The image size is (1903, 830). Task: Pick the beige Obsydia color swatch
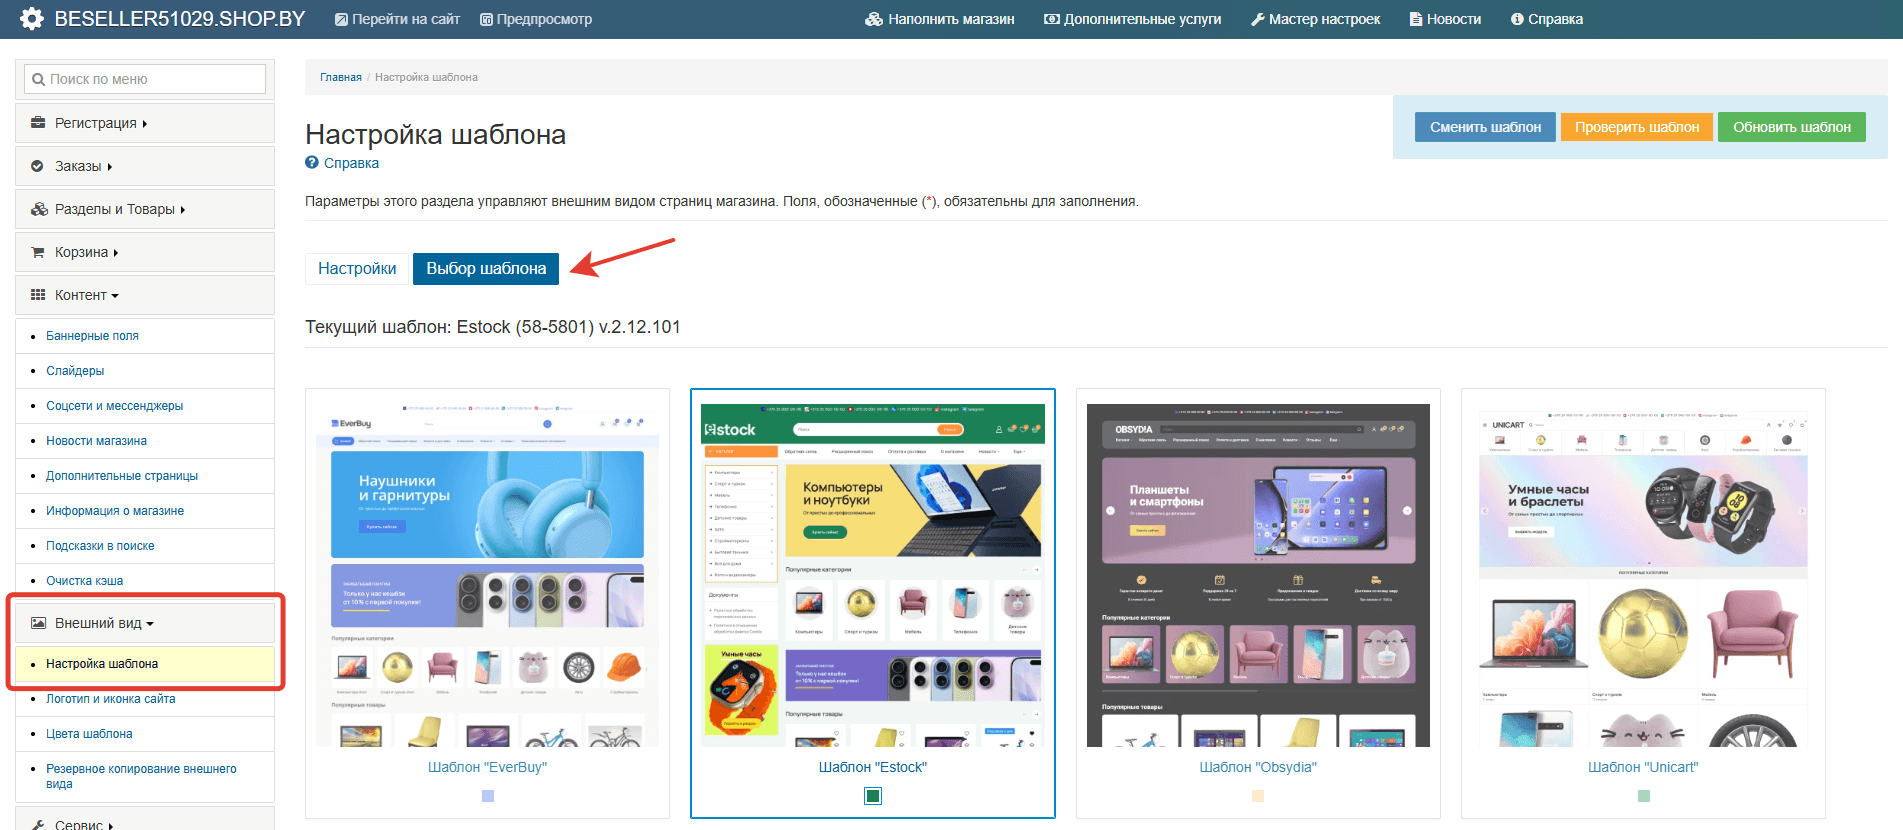tap(1258, 796)
